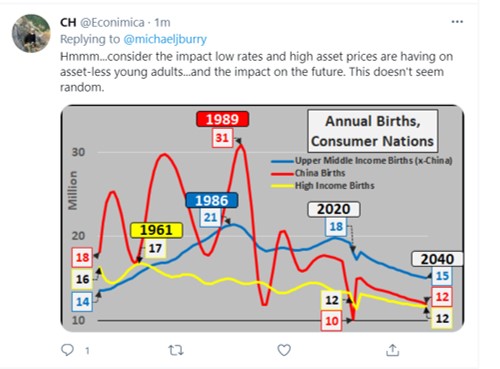Click the red 1989 label on chart
500x369 pixels.
pos(222,119)
